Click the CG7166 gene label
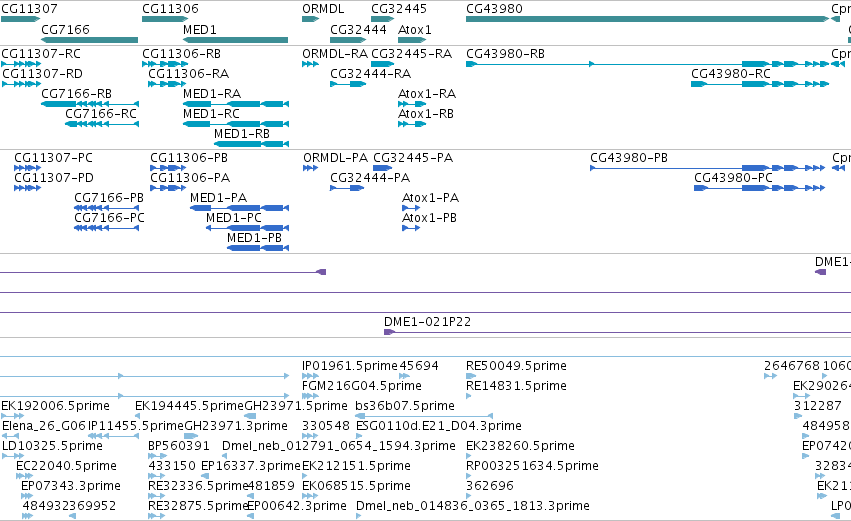Screen dimensions: 851x521 (x=65, y=29)
